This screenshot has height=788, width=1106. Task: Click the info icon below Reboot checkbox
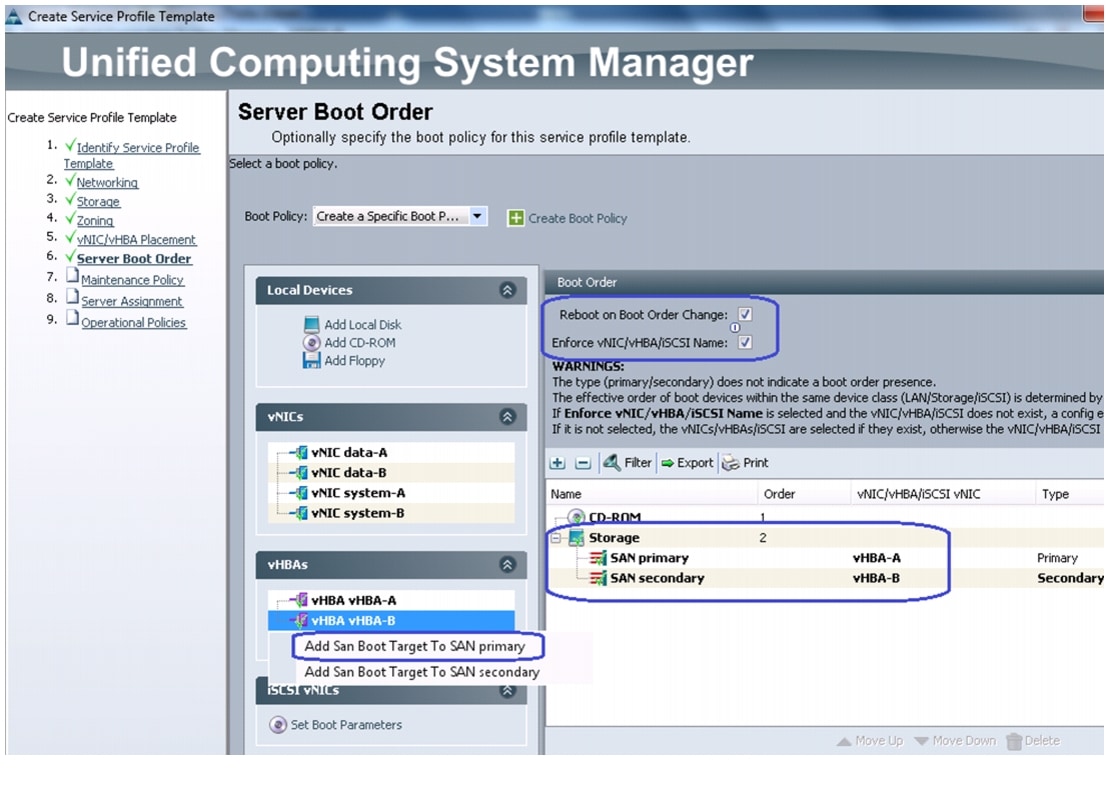pyautogui.click(x=734, y=328)
